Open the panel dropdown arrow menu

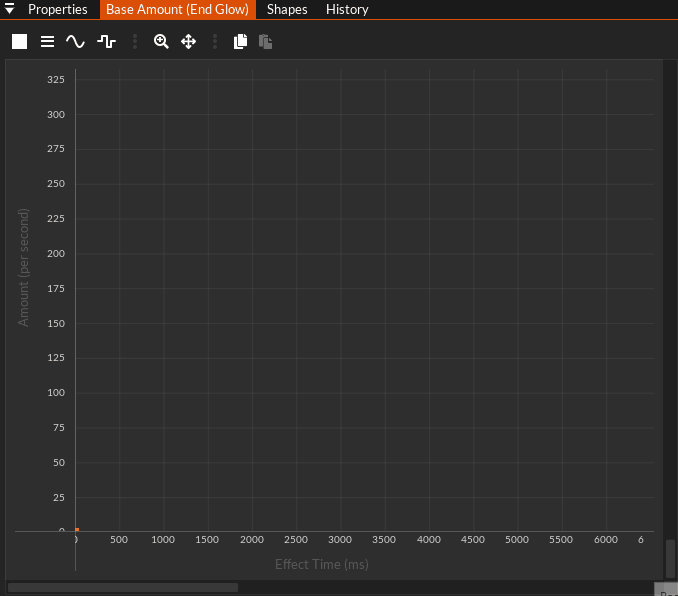pyautogui.click(x=9, y=10)
